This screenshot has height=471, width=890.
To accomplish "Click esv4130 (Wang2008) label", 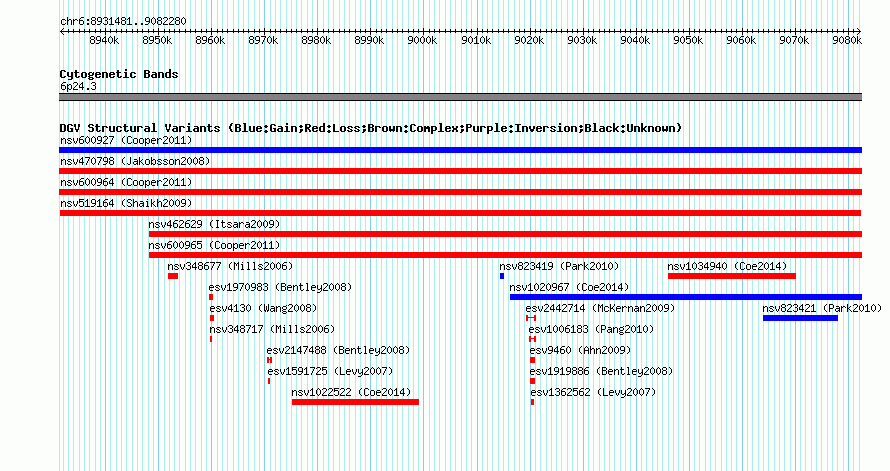I will pyautogui.click(x=263, y=308).
